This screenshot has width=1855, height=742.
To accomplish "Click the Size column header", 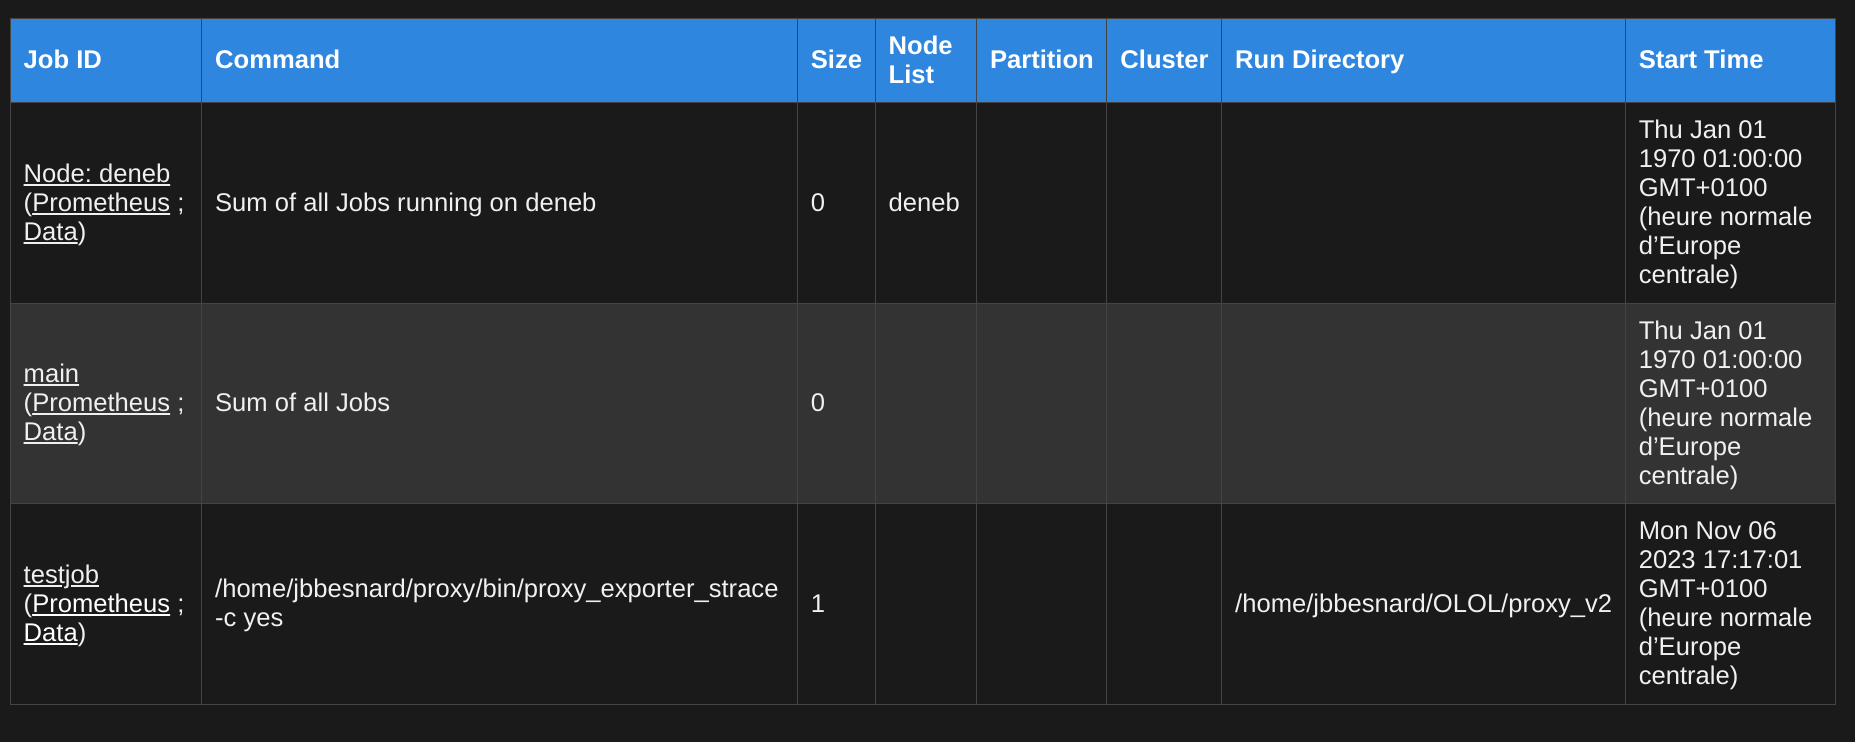I will [x=836, y=60].
